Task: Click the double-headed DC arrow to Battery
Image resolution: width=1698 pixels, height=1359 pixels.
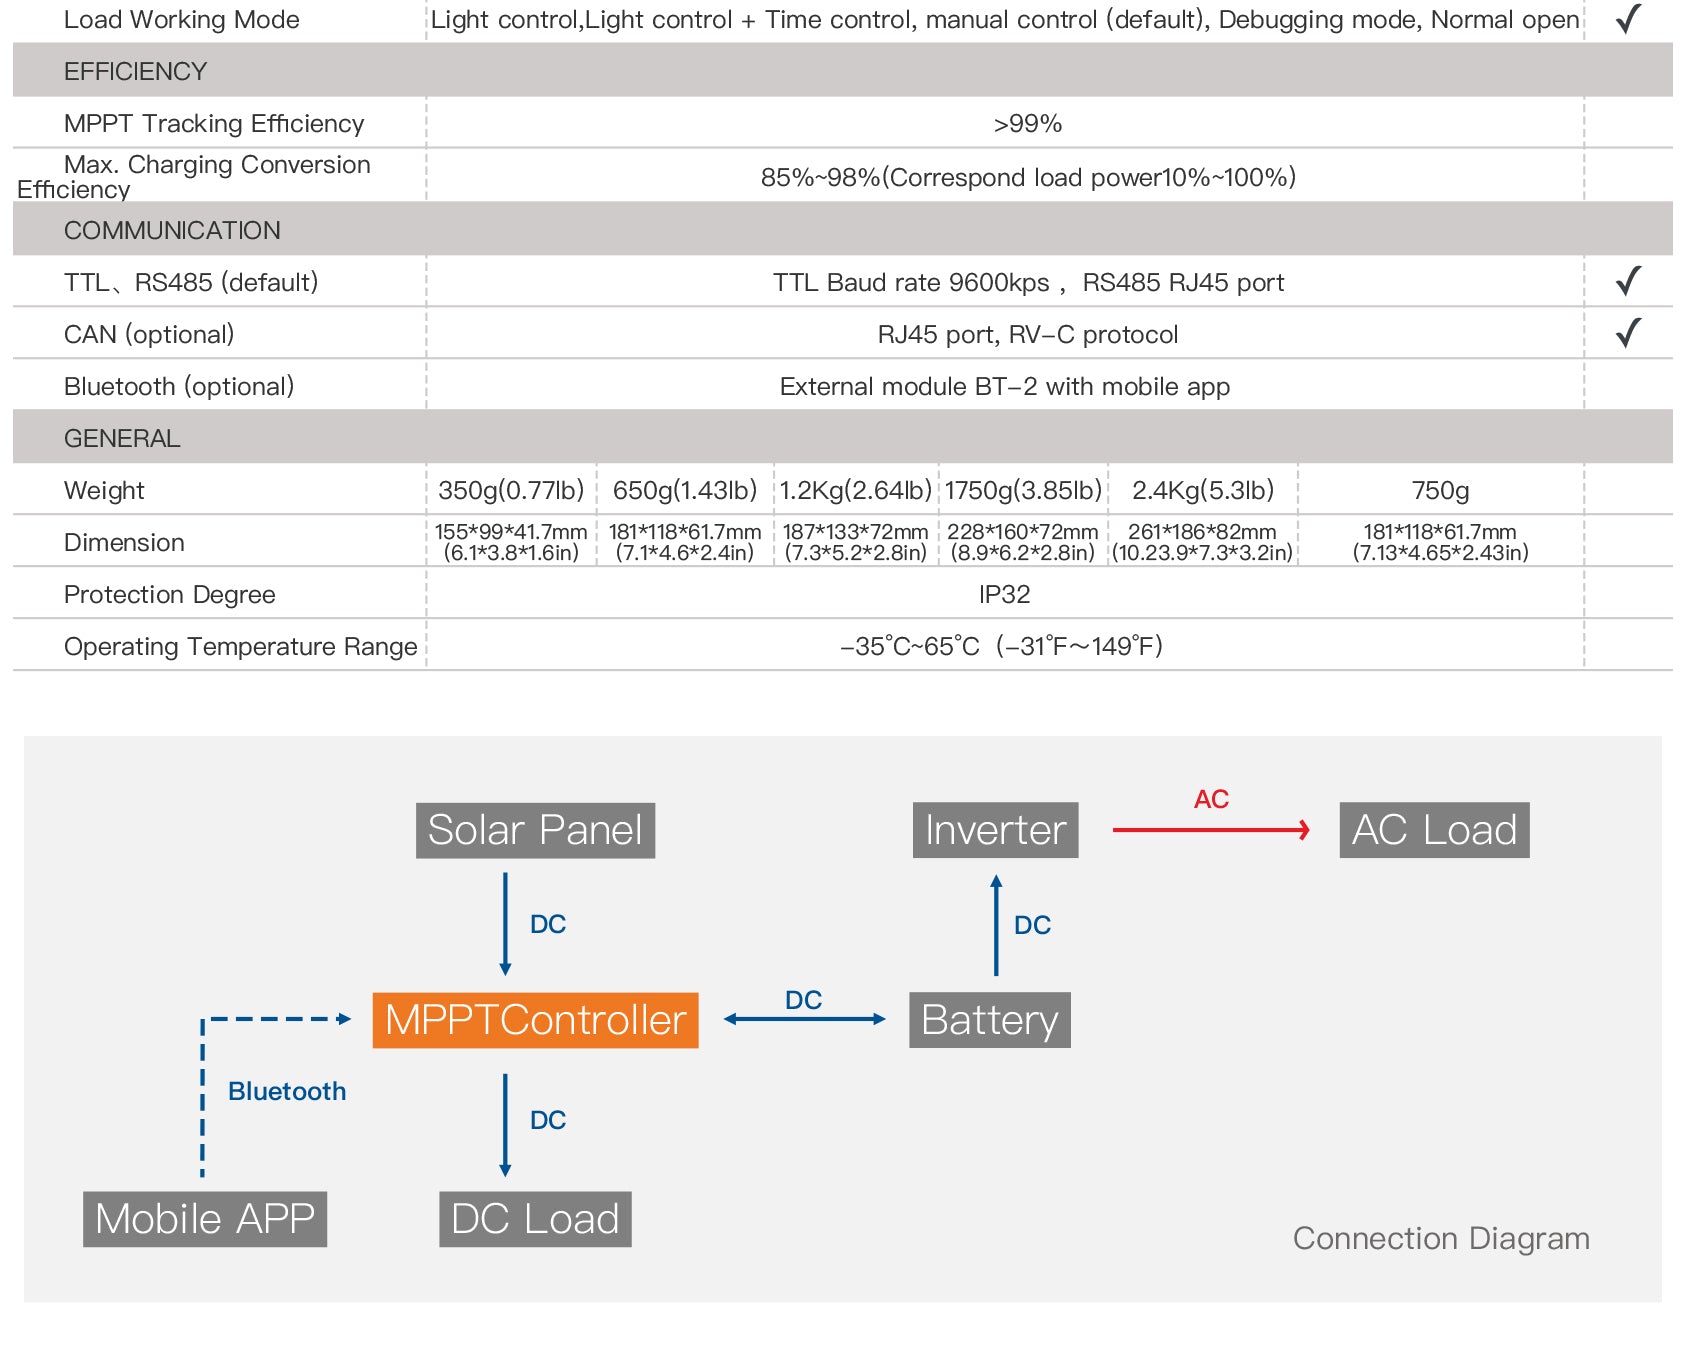Action: [x=804, y=1019]
